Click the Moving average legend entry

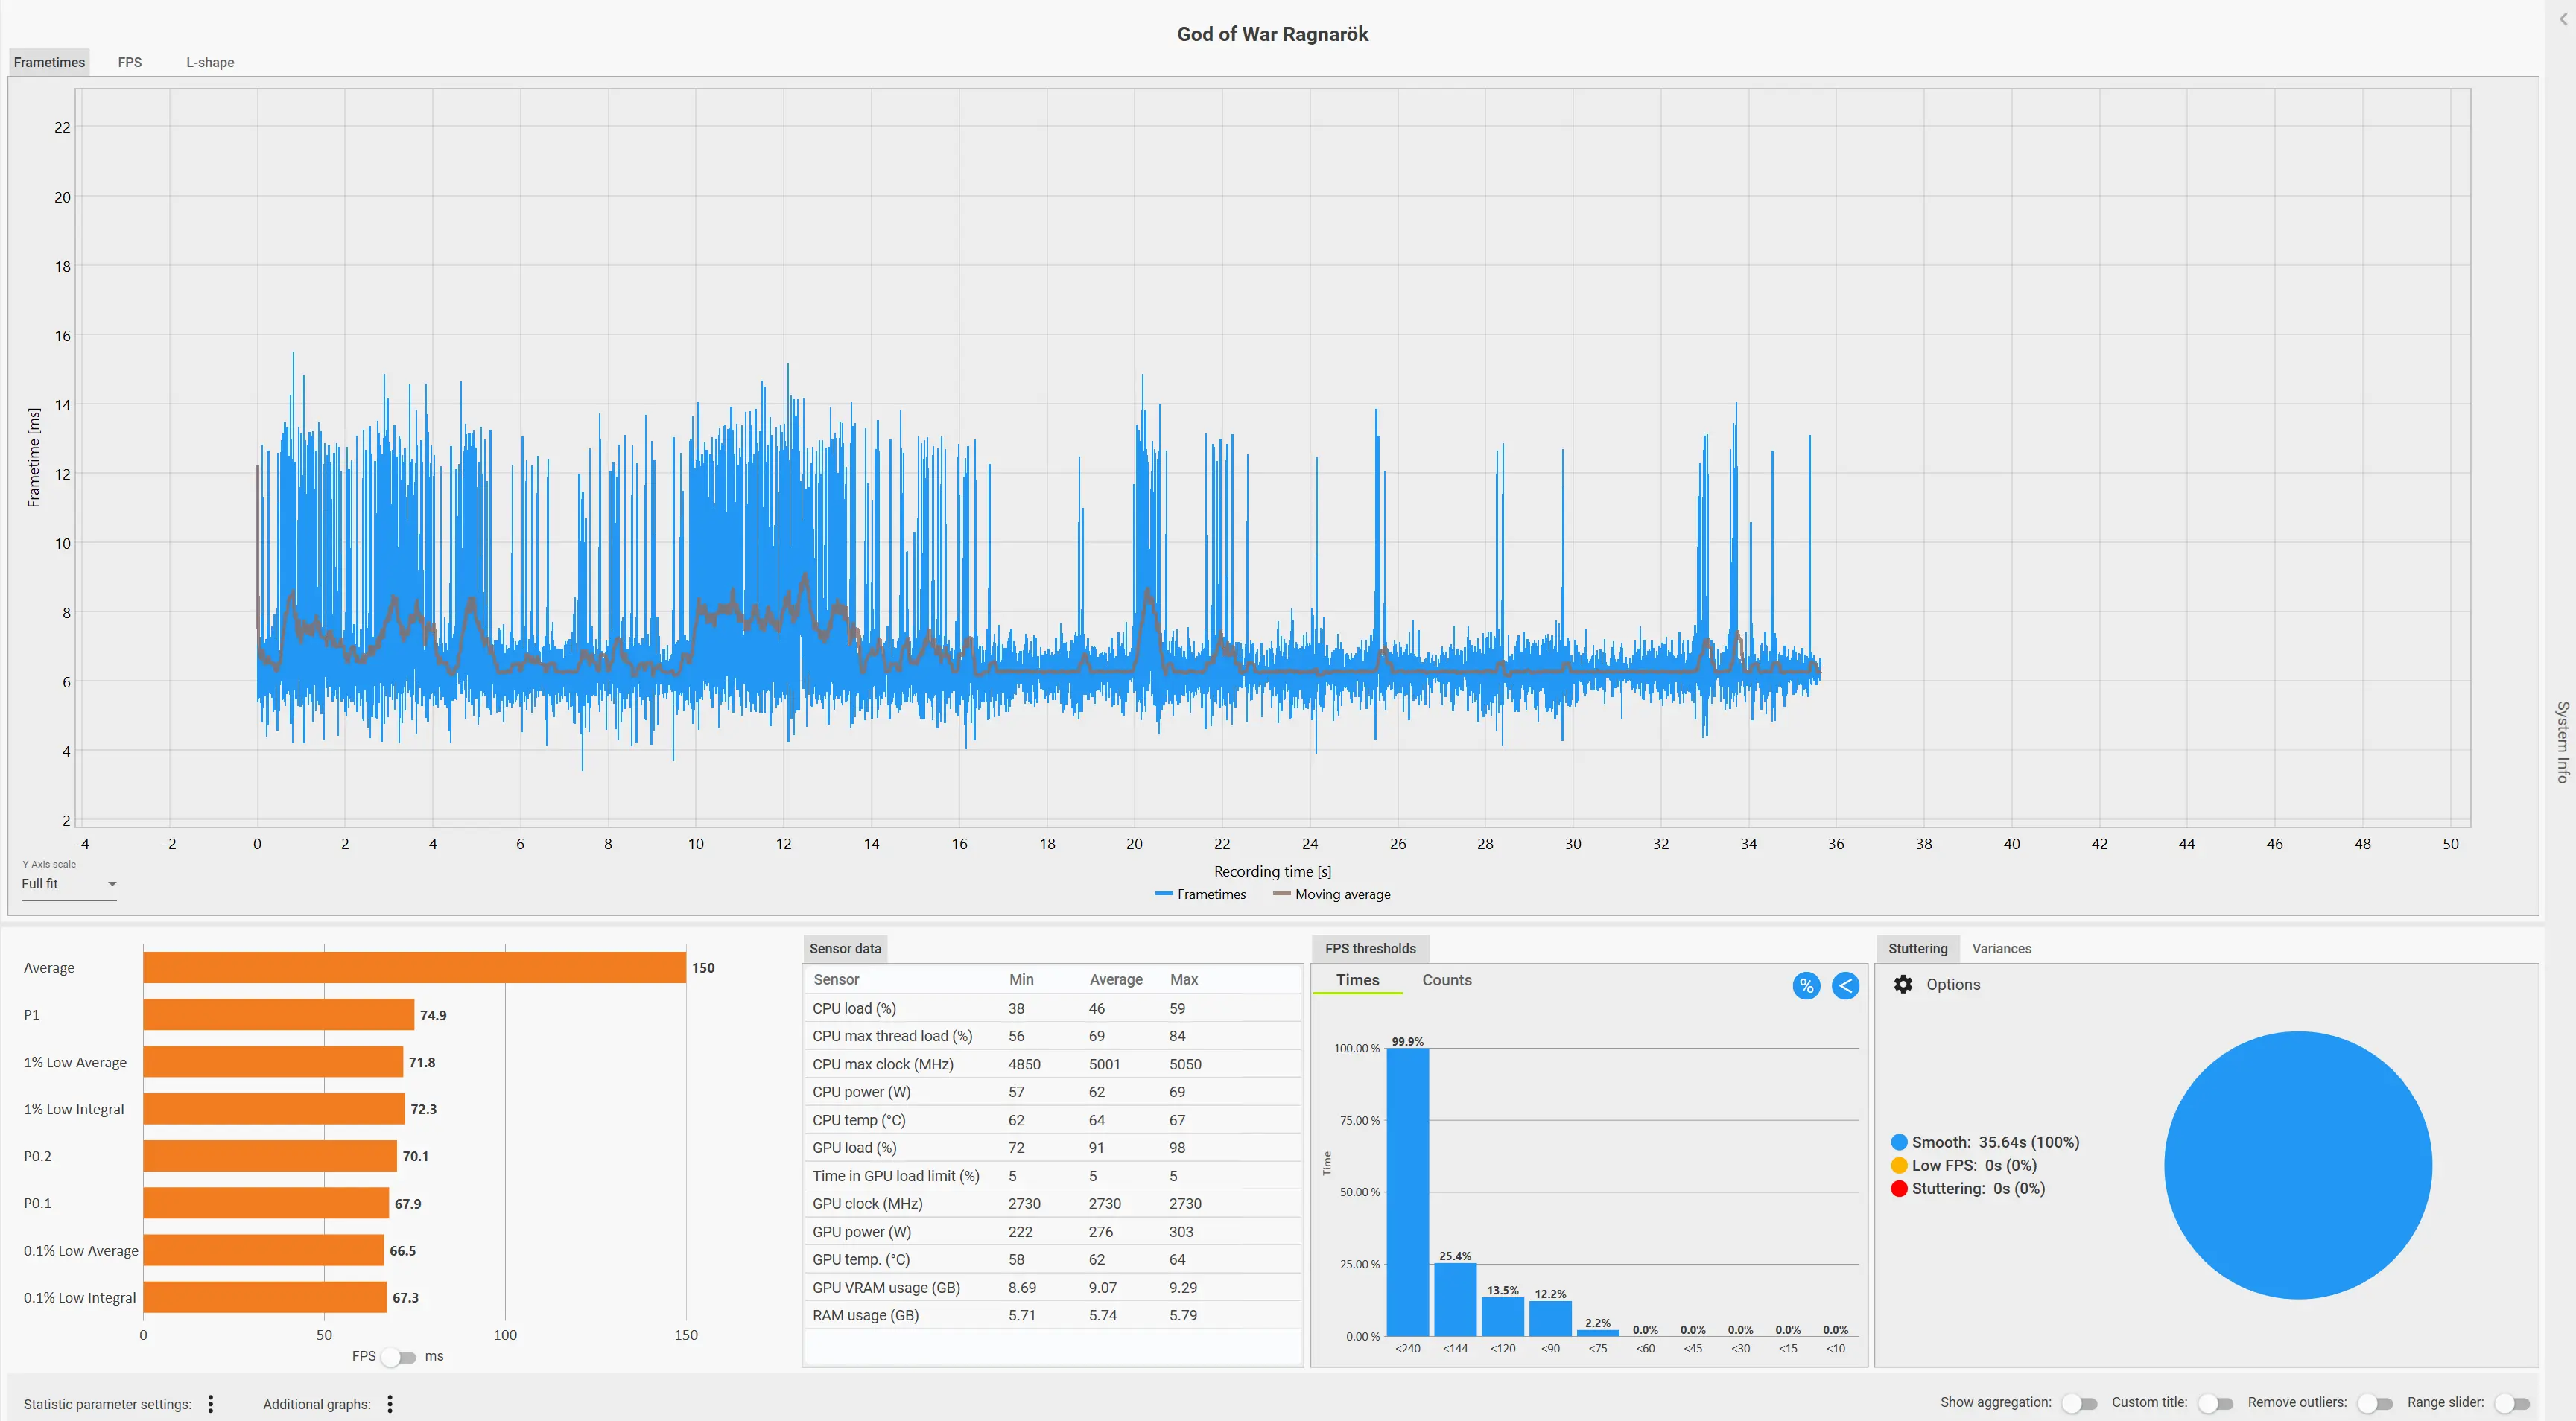(x=1332, y=894)
